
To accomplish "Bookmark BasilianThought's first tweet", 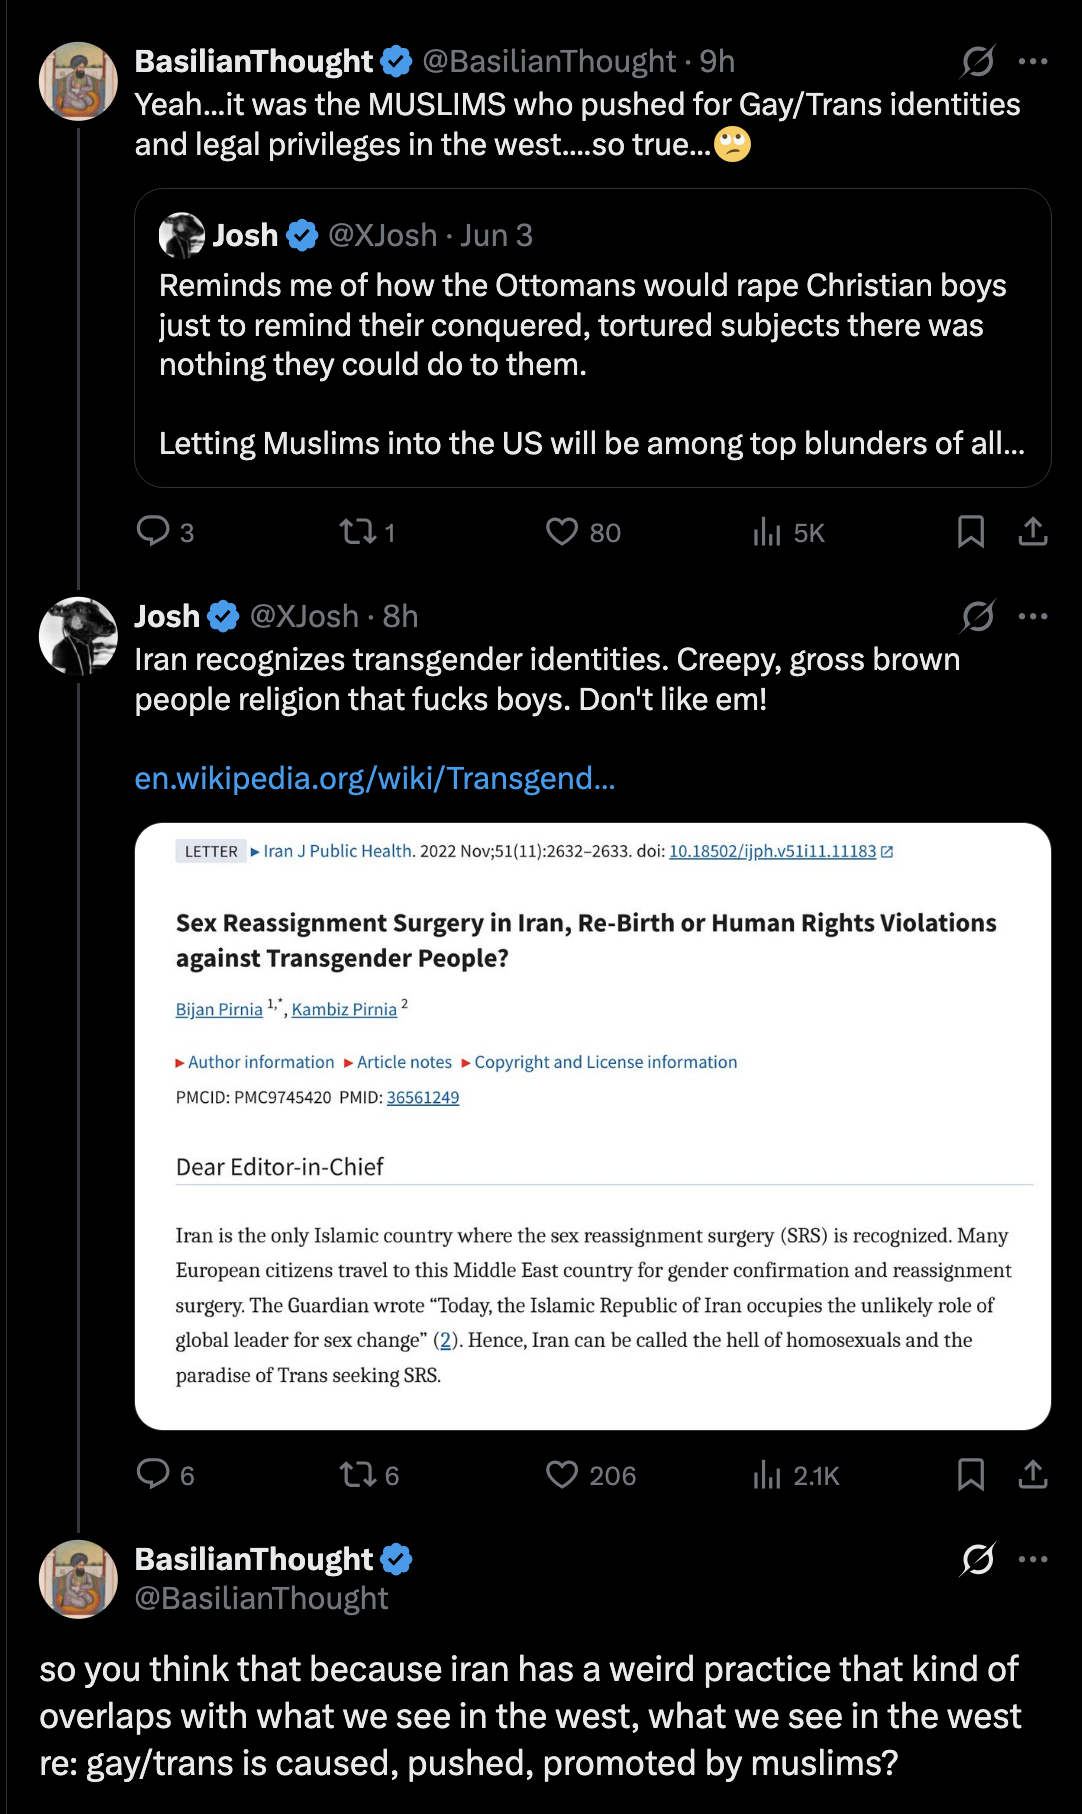I will (x=971, y=532).
